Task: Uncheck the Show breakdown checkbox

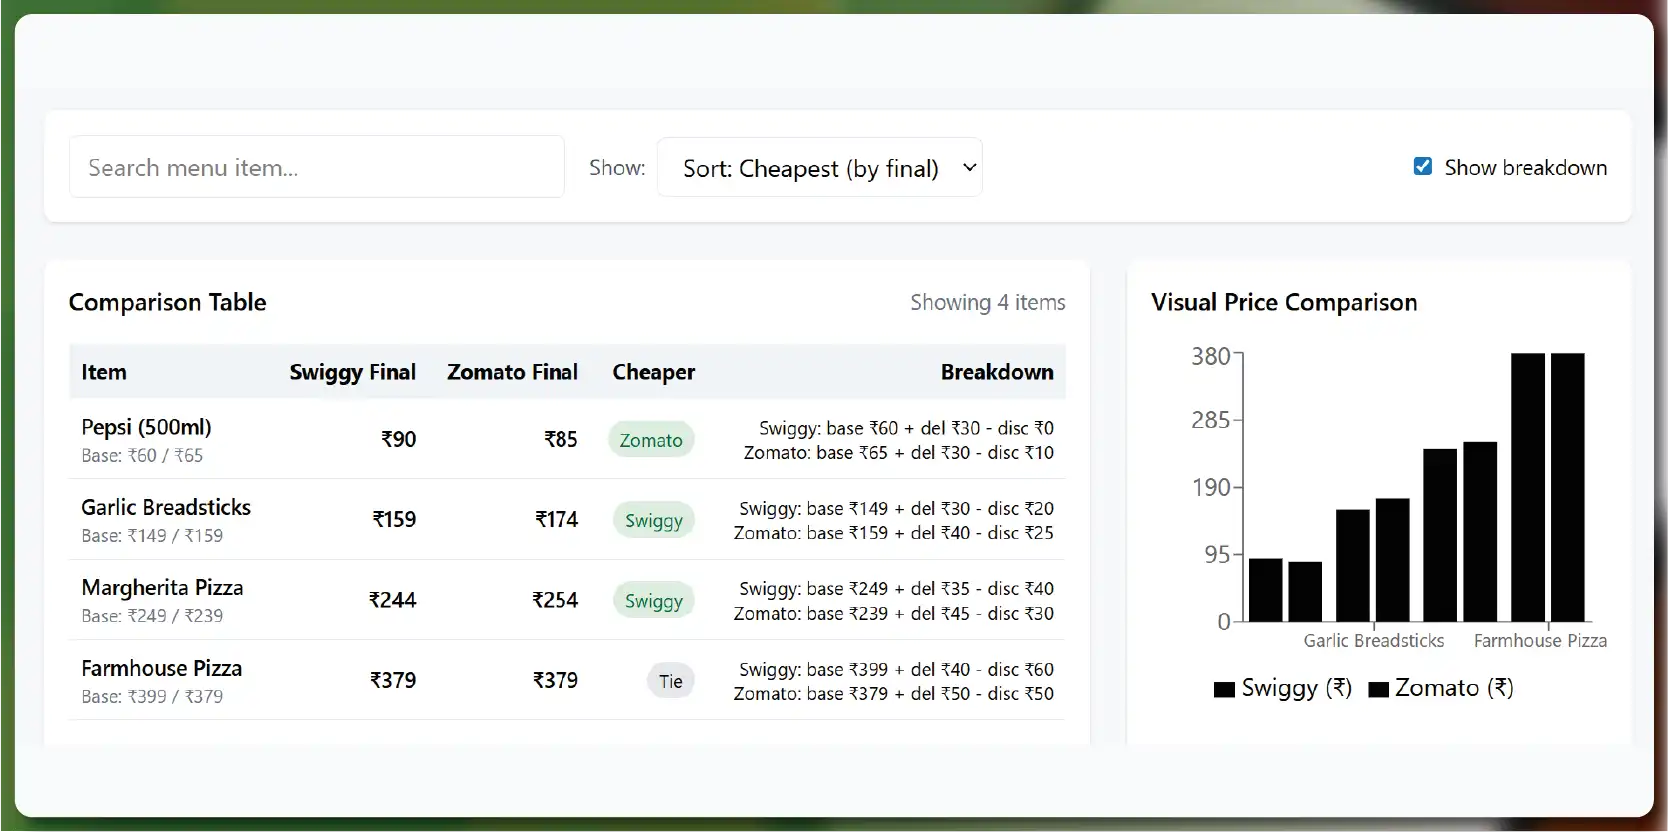Action: pos(1423,167)
